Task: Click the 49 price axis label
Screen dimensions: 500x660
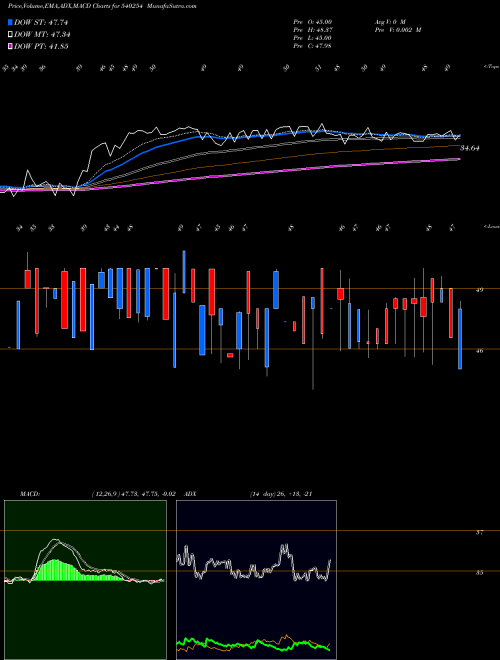Action: (x=479, y=290)
